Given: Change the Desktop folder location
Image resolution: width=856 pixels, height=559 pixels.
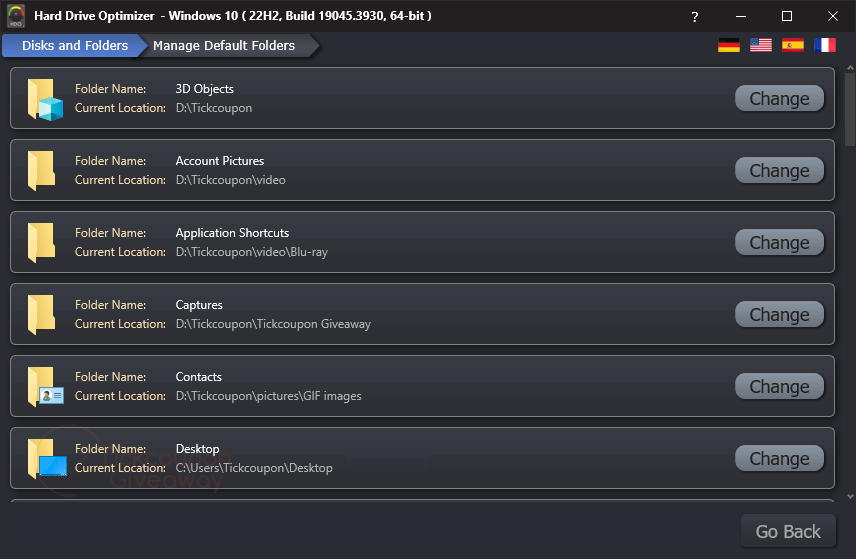Looking at the screenshot, I should pyautogui.click(x=779, y=459).
